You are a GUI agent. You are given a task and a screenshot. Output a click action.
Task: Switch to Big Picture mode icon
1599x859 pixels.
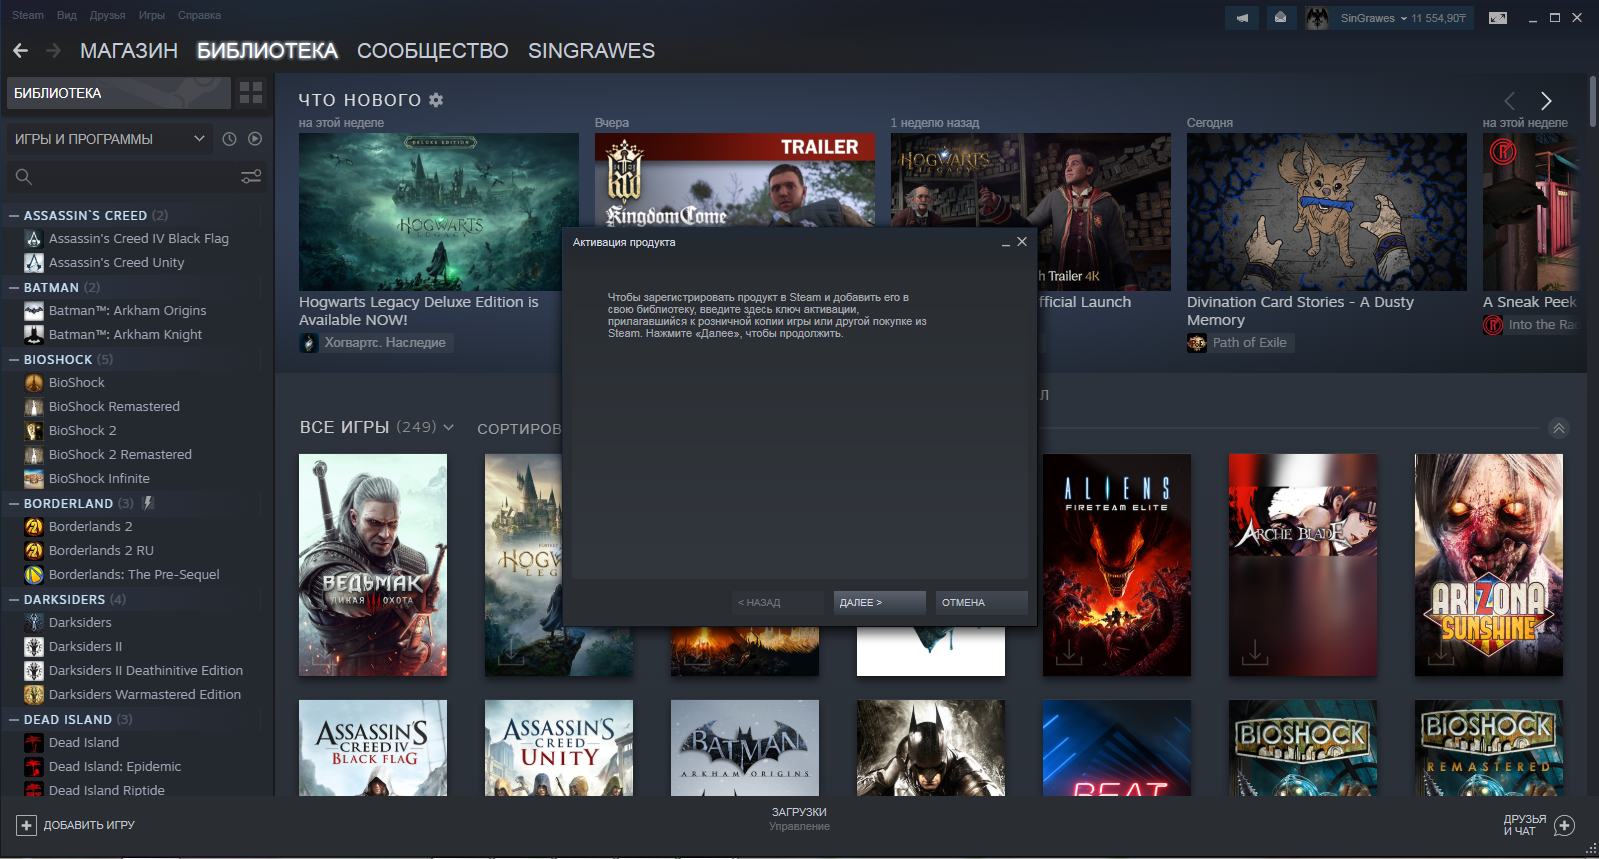1498,18
